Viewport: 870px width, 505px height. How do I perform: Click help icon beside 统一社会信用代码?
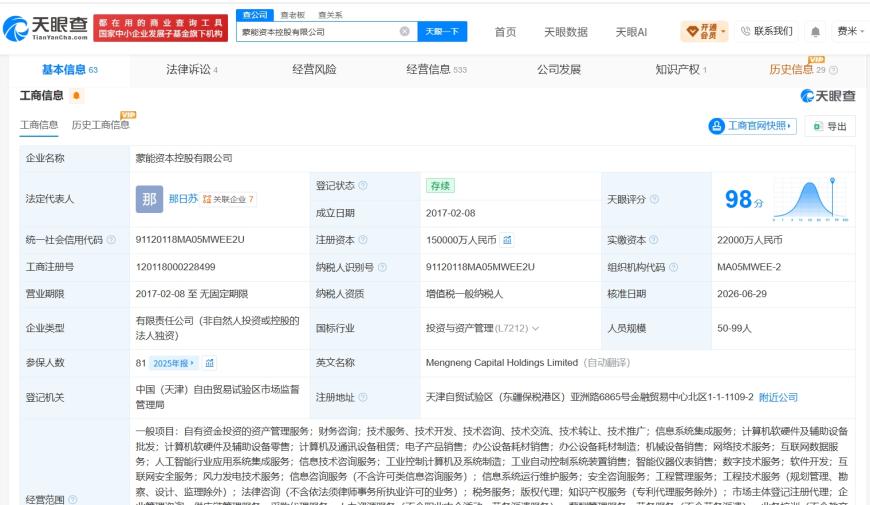pos(111,240)
